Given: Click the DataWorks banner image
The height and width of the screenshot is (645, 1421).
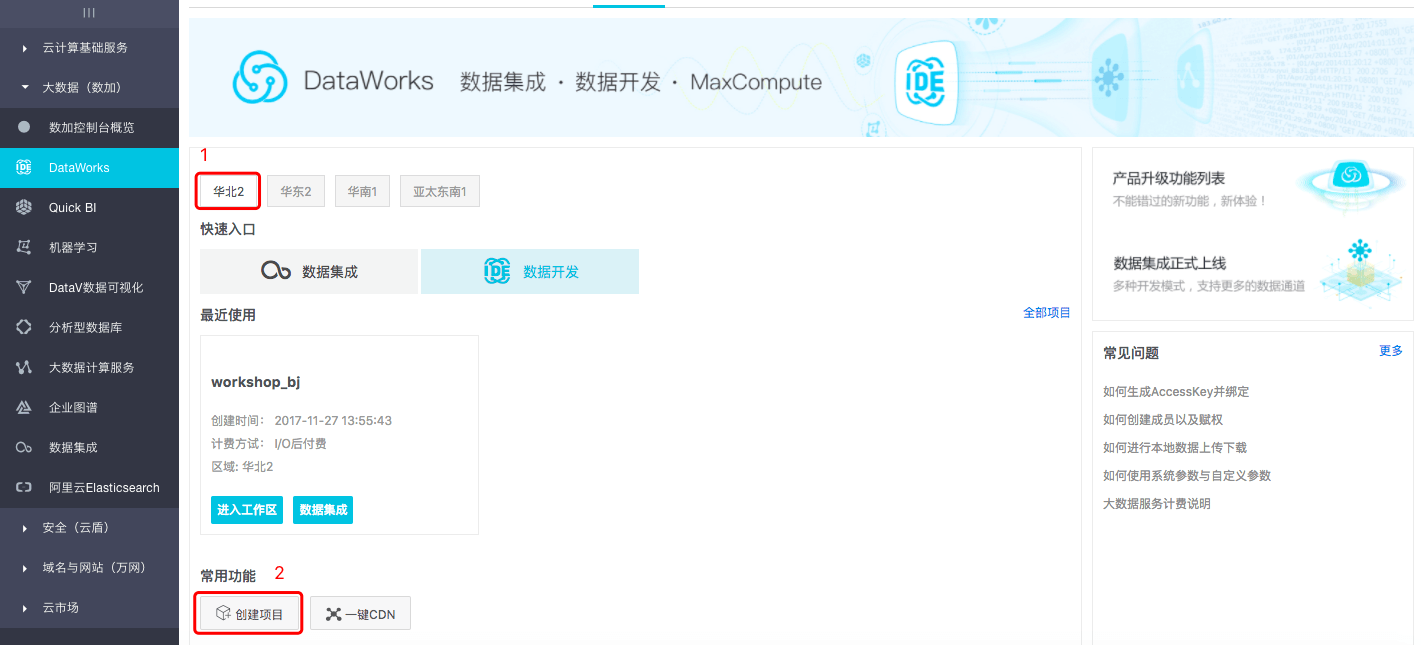Looking at the screenshot, I should [801, 77].
